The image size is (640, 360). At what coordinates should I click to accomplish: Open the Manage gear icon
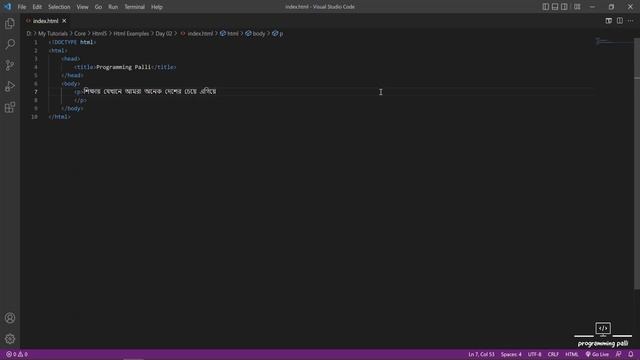click(x=10, y=339)
